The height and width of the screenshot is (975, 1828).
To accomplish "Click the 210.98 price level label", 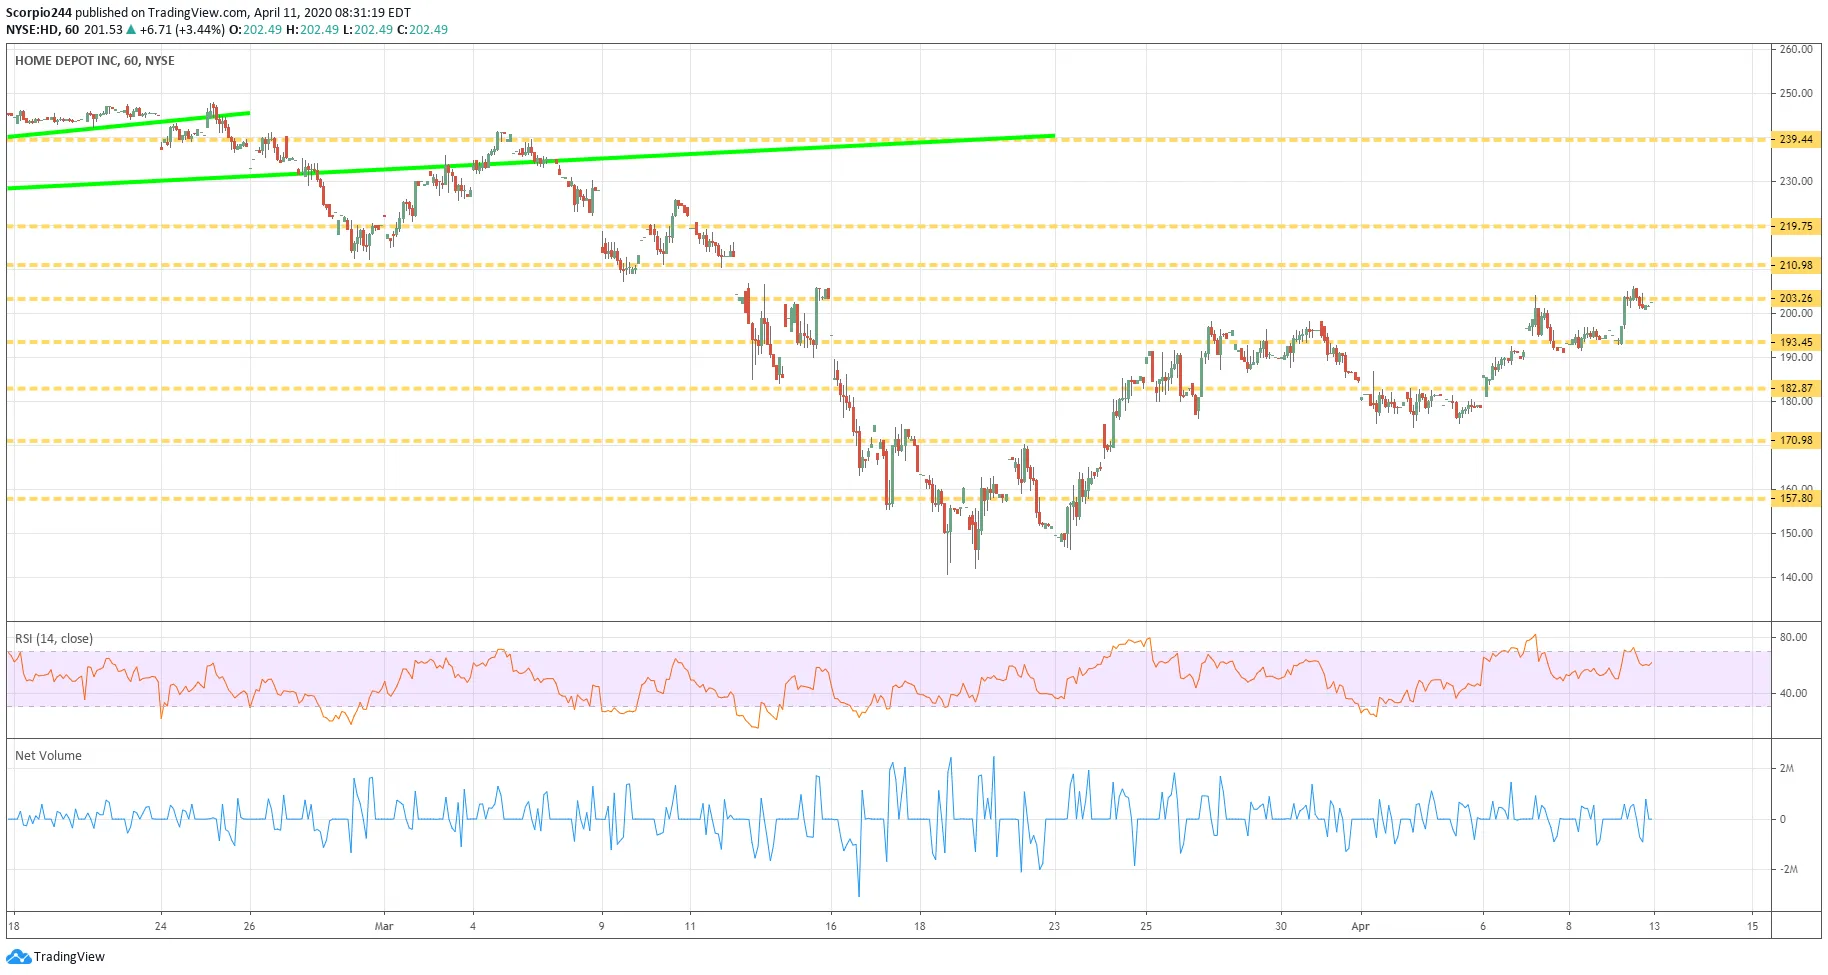I will [x=1796, y=265].
